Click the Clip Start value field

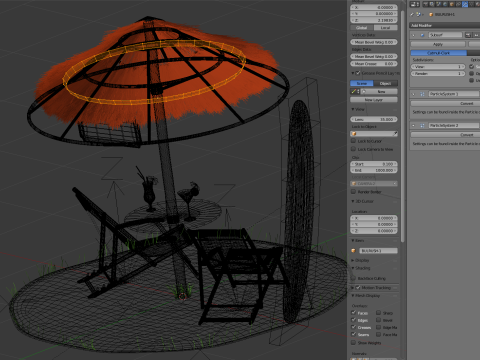click(x=374, y=164)
